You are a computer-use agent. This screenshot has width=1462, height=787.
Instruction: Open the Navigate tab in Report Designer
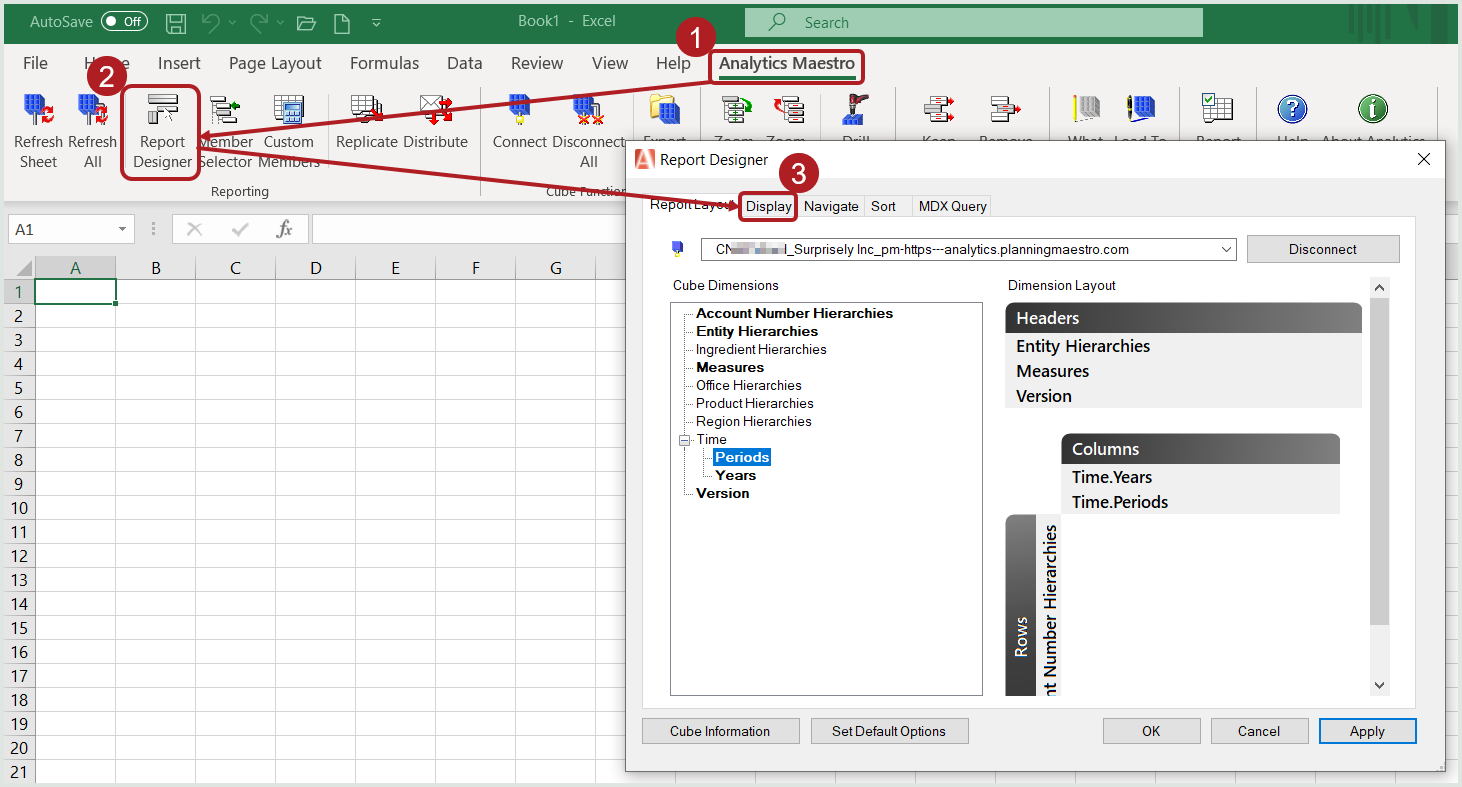(831, 206)
